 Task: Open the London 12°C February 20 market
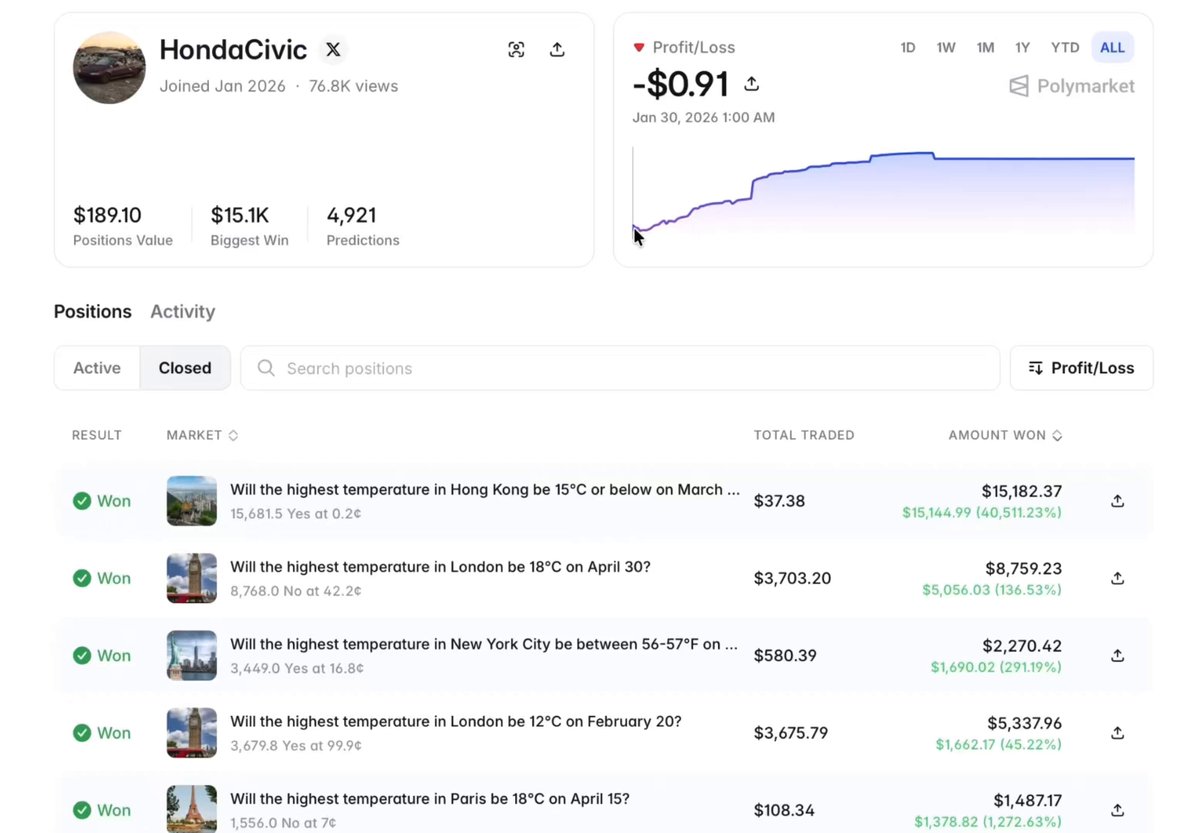pyautogui.click(x=456, y=721)
